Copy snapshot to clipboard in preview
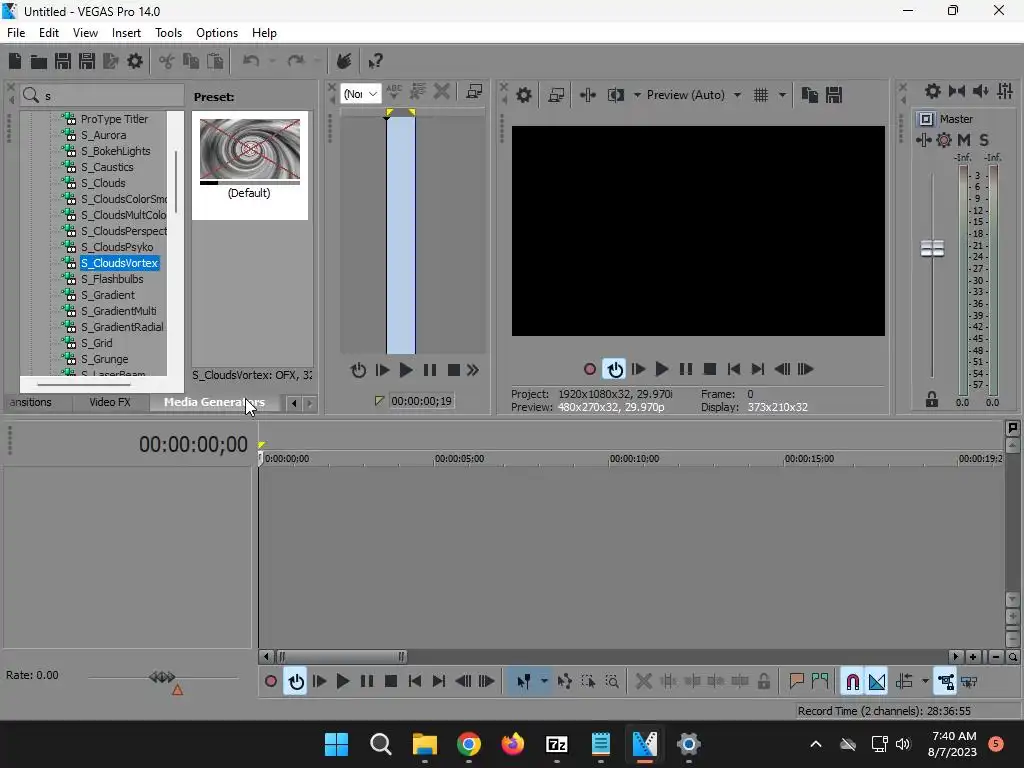 [x=810, y=95]
